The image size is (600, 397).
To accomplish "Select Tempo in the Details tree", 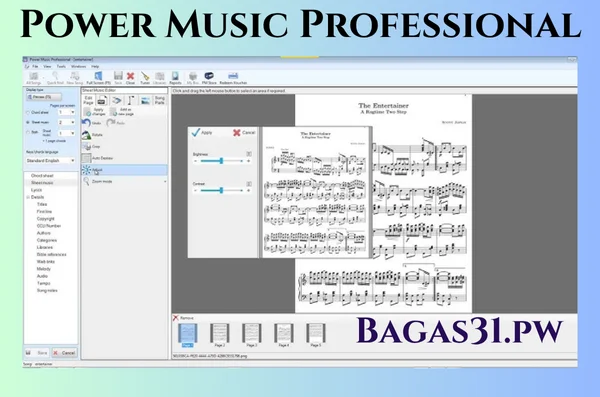I will tap(43, 283).
